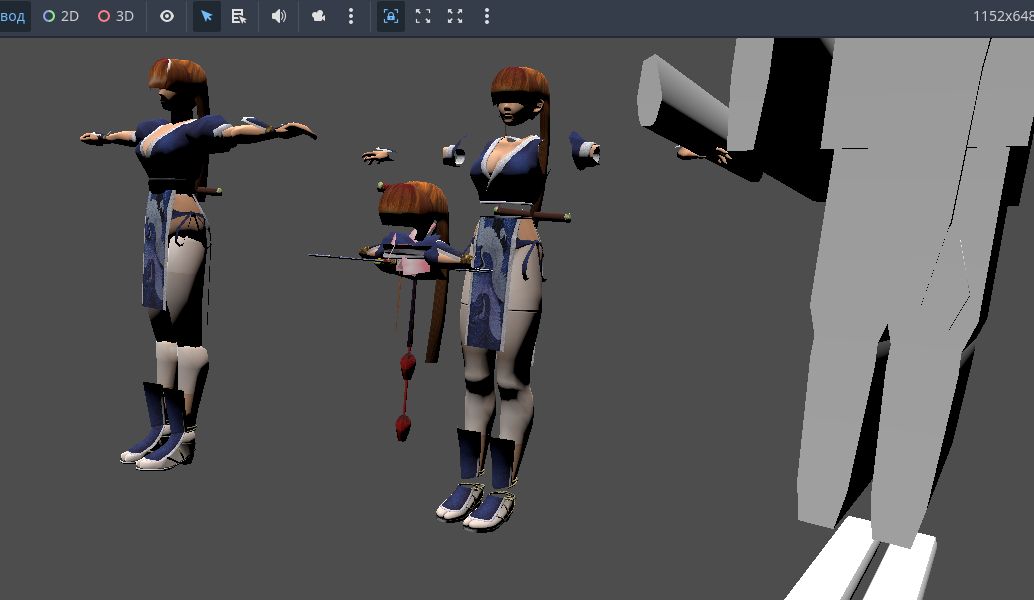Activate the arrow select tool
This screenshot has height=600, width=1034.
click(207, 16)
